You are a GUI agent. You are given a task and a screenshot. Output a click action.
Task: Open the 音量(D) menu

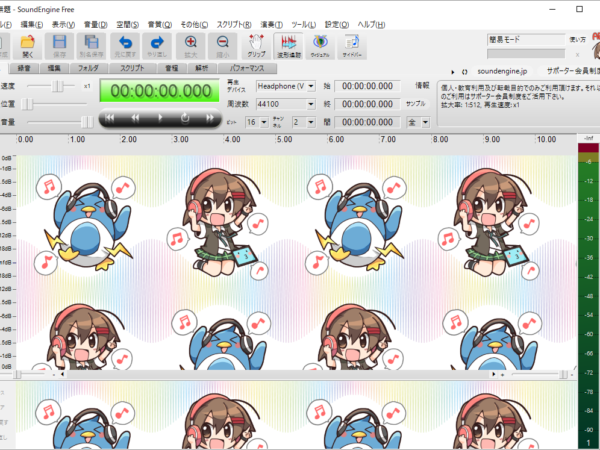tap(95, 25)
